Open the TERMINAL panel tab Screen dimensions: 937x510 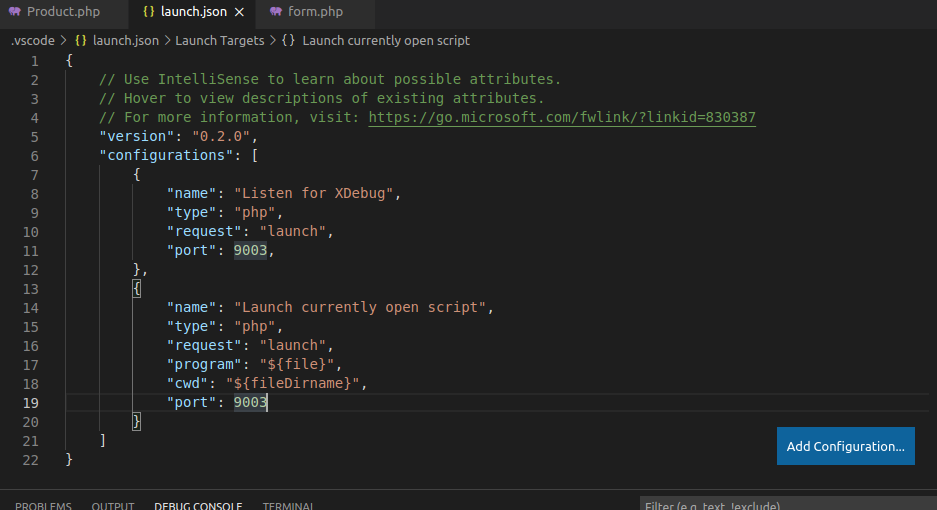click(288, 505)
